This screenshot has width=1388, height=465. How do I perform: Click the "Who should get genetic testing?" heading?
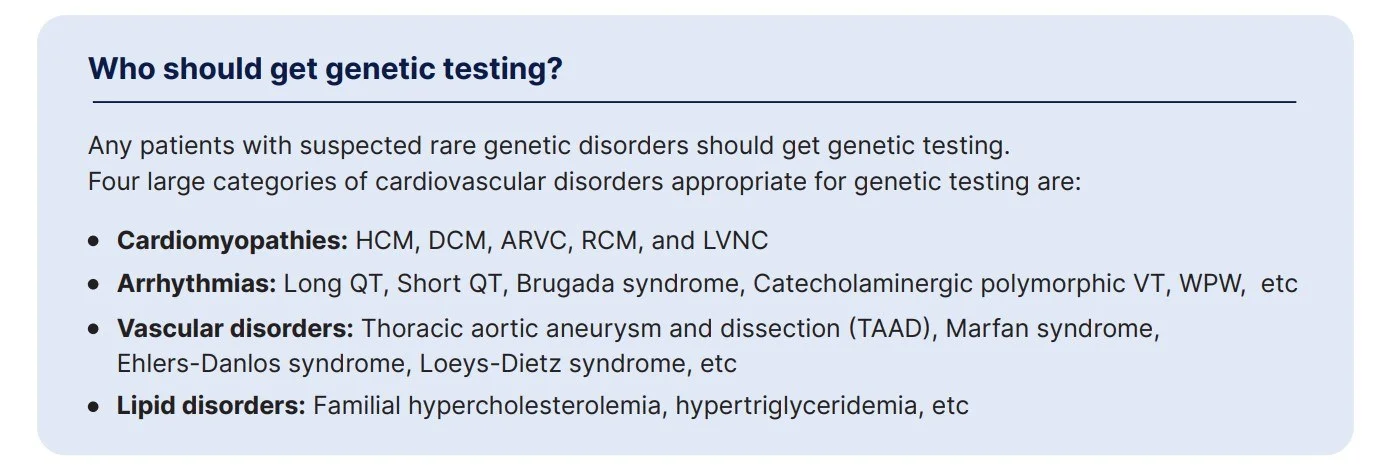point(325,69)
